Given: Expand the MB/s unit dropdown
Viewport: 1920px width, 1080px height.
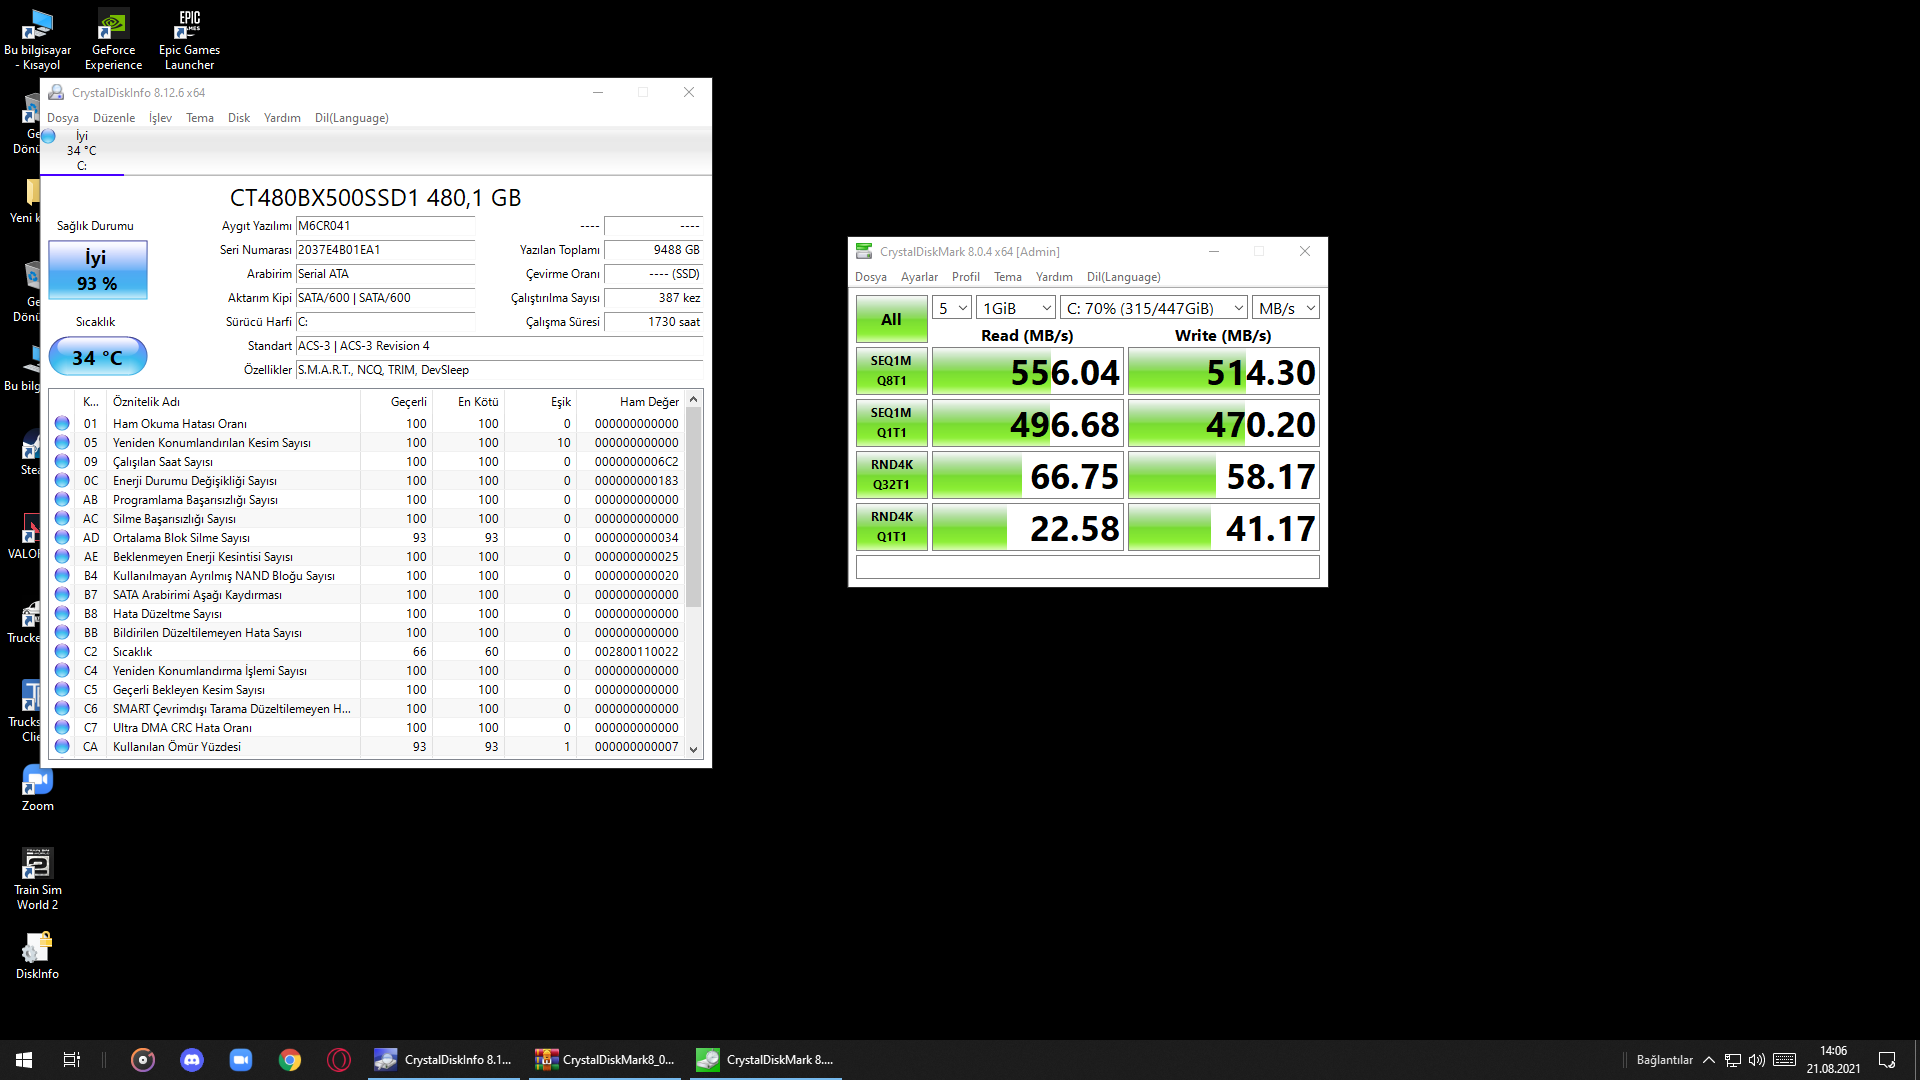Looking at the screenshot, I should coord(1286,308).
